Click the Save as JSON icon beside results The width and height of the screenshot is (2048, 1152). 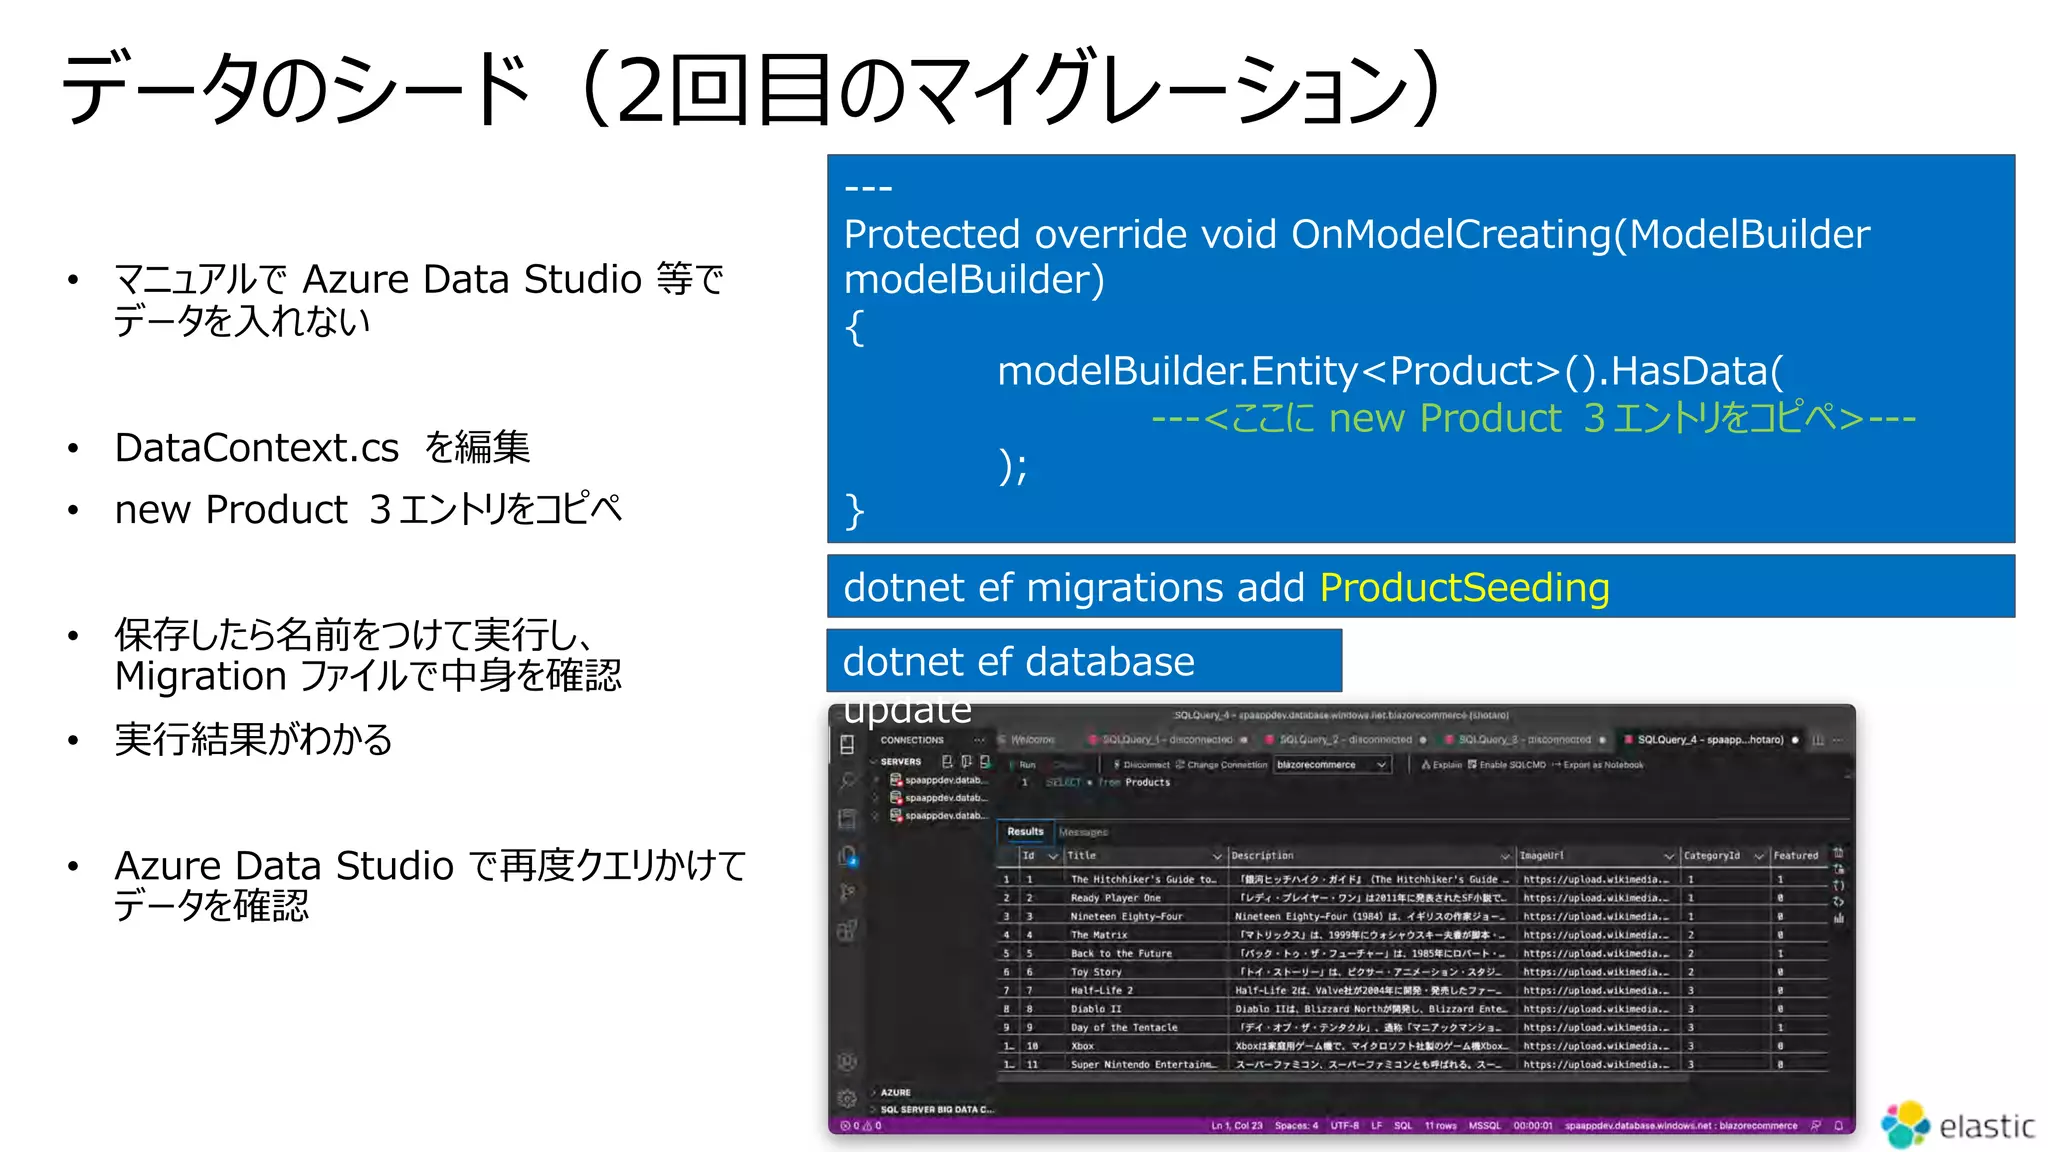coord(1838,886)
